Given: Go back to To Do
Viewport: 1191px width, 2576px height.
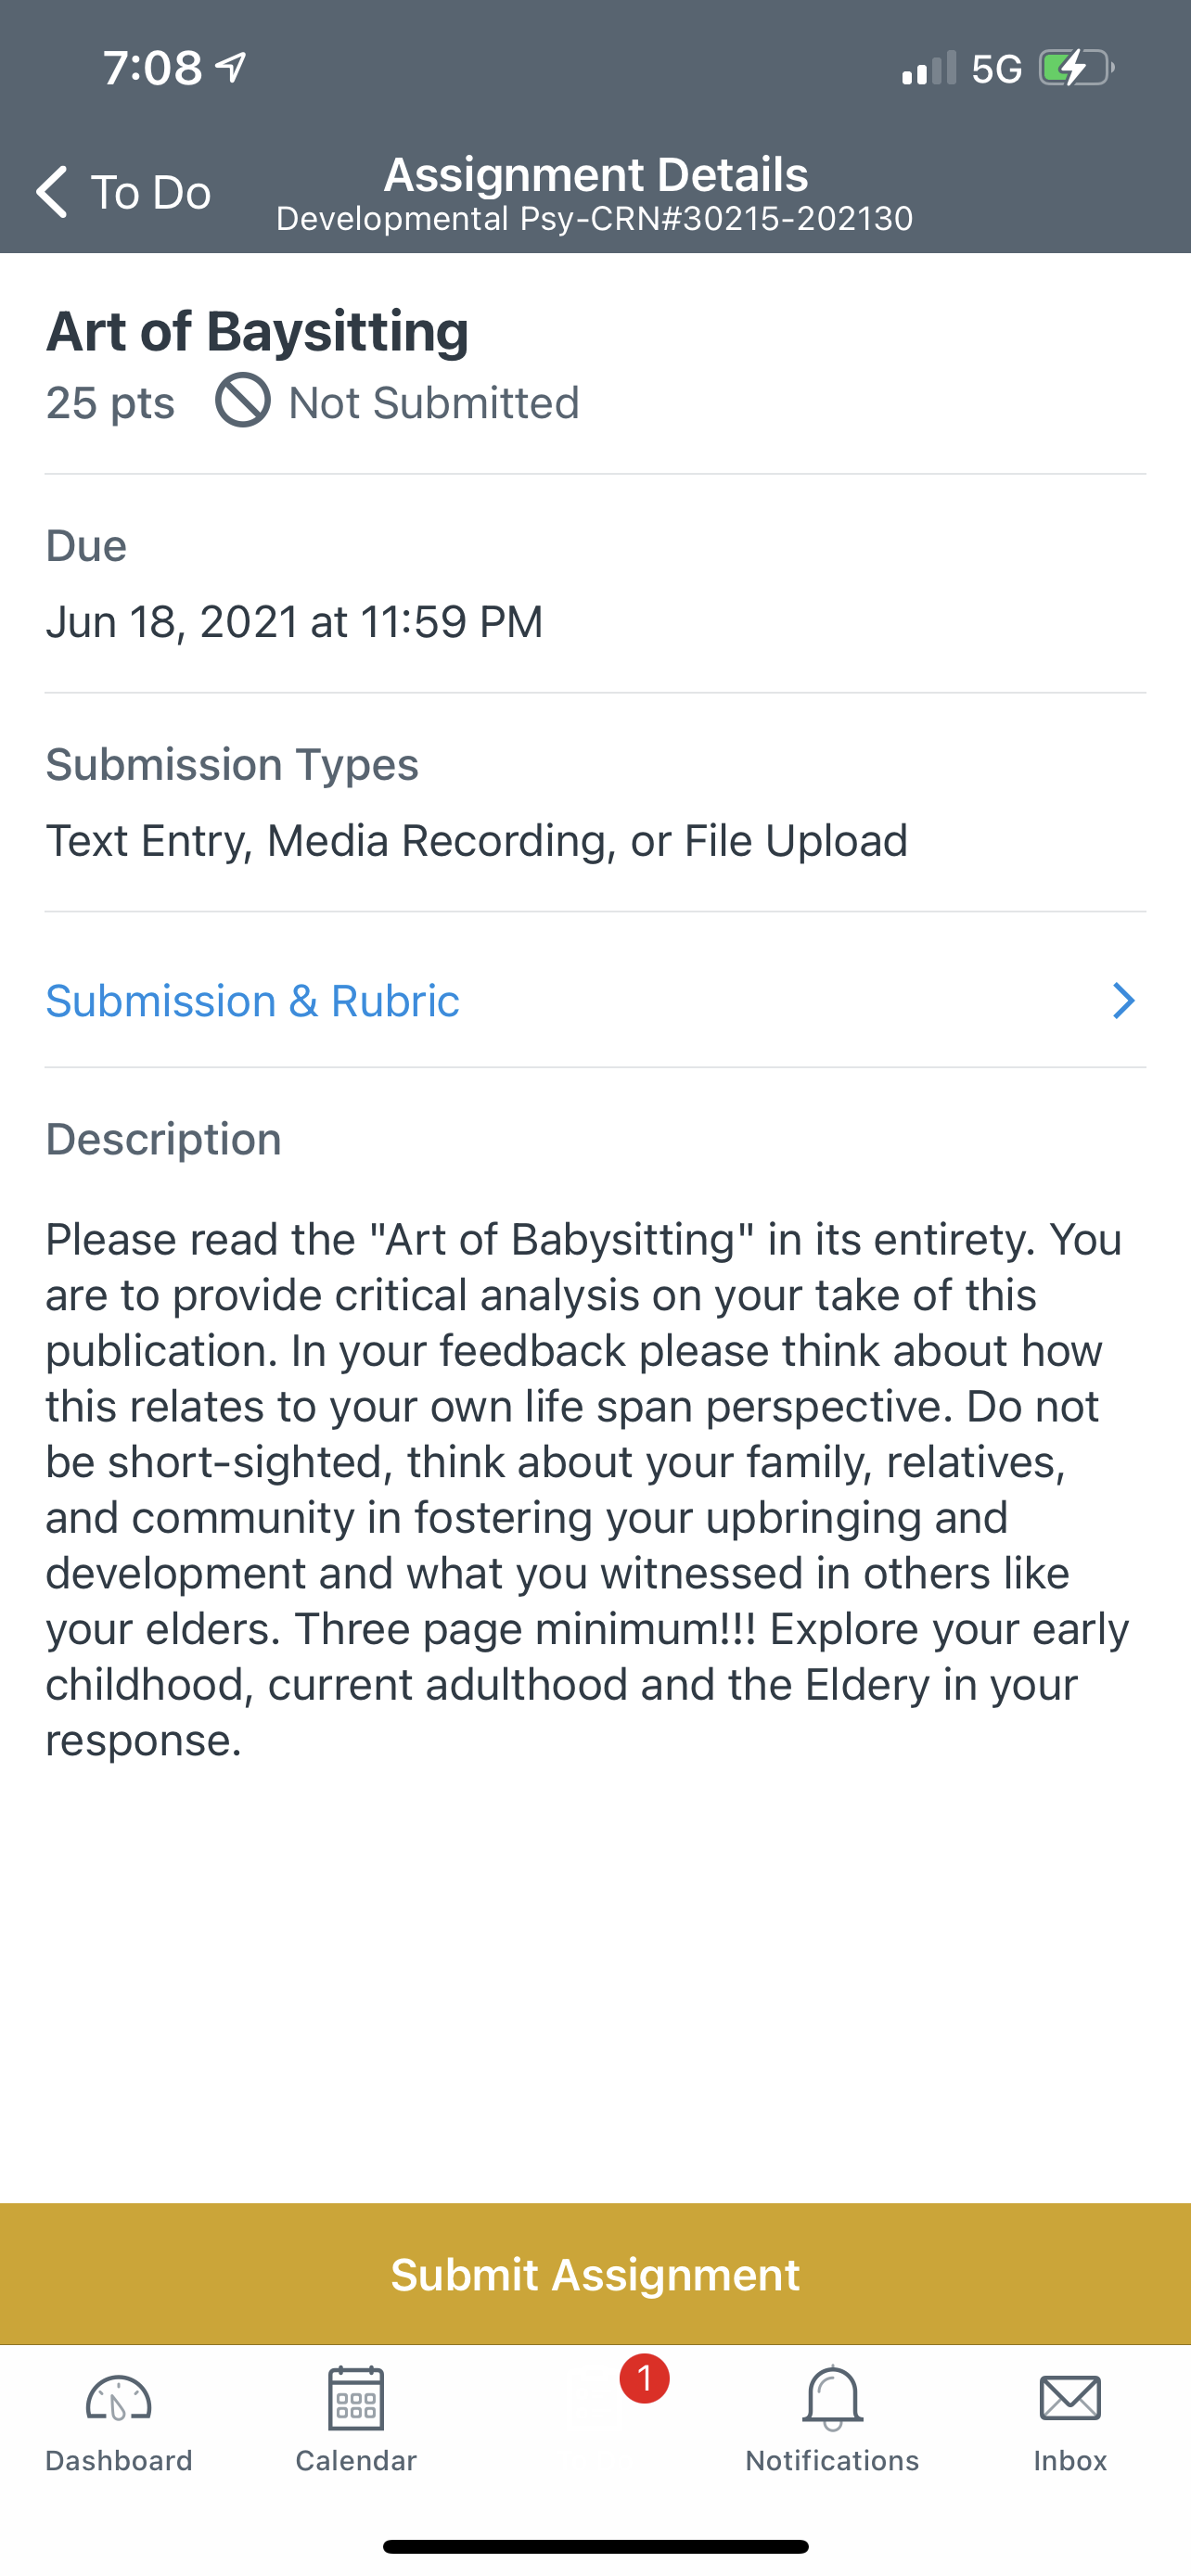Looking at the screenshot, I should [123, 191].
